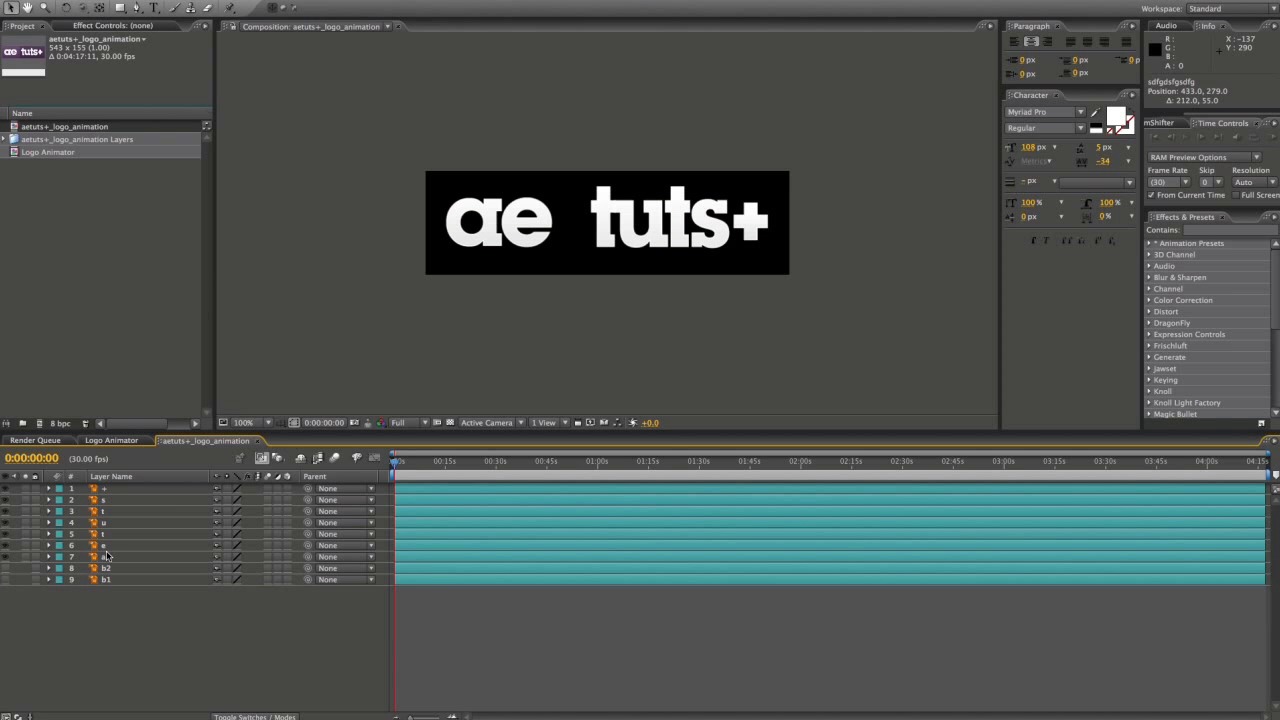Click the no-stroke color swatch

(x=1127, y=127)
